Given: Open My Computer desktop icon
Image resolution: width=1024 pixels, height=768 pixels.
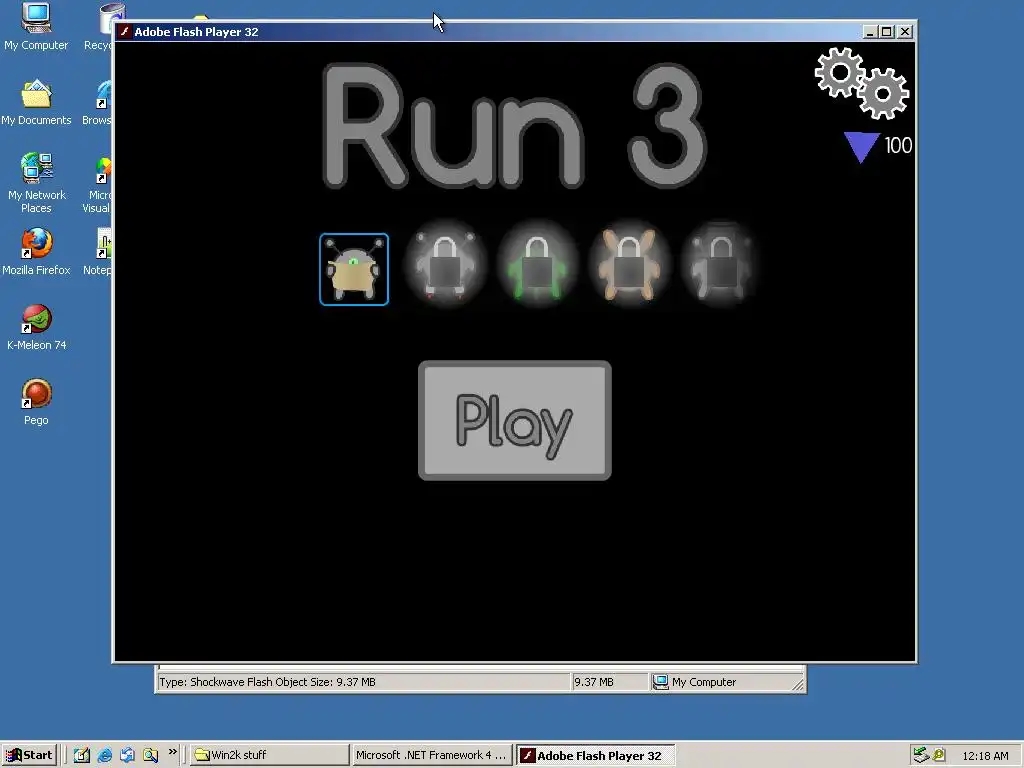Looking at the screenshot, I should click(x=36, y=27).
